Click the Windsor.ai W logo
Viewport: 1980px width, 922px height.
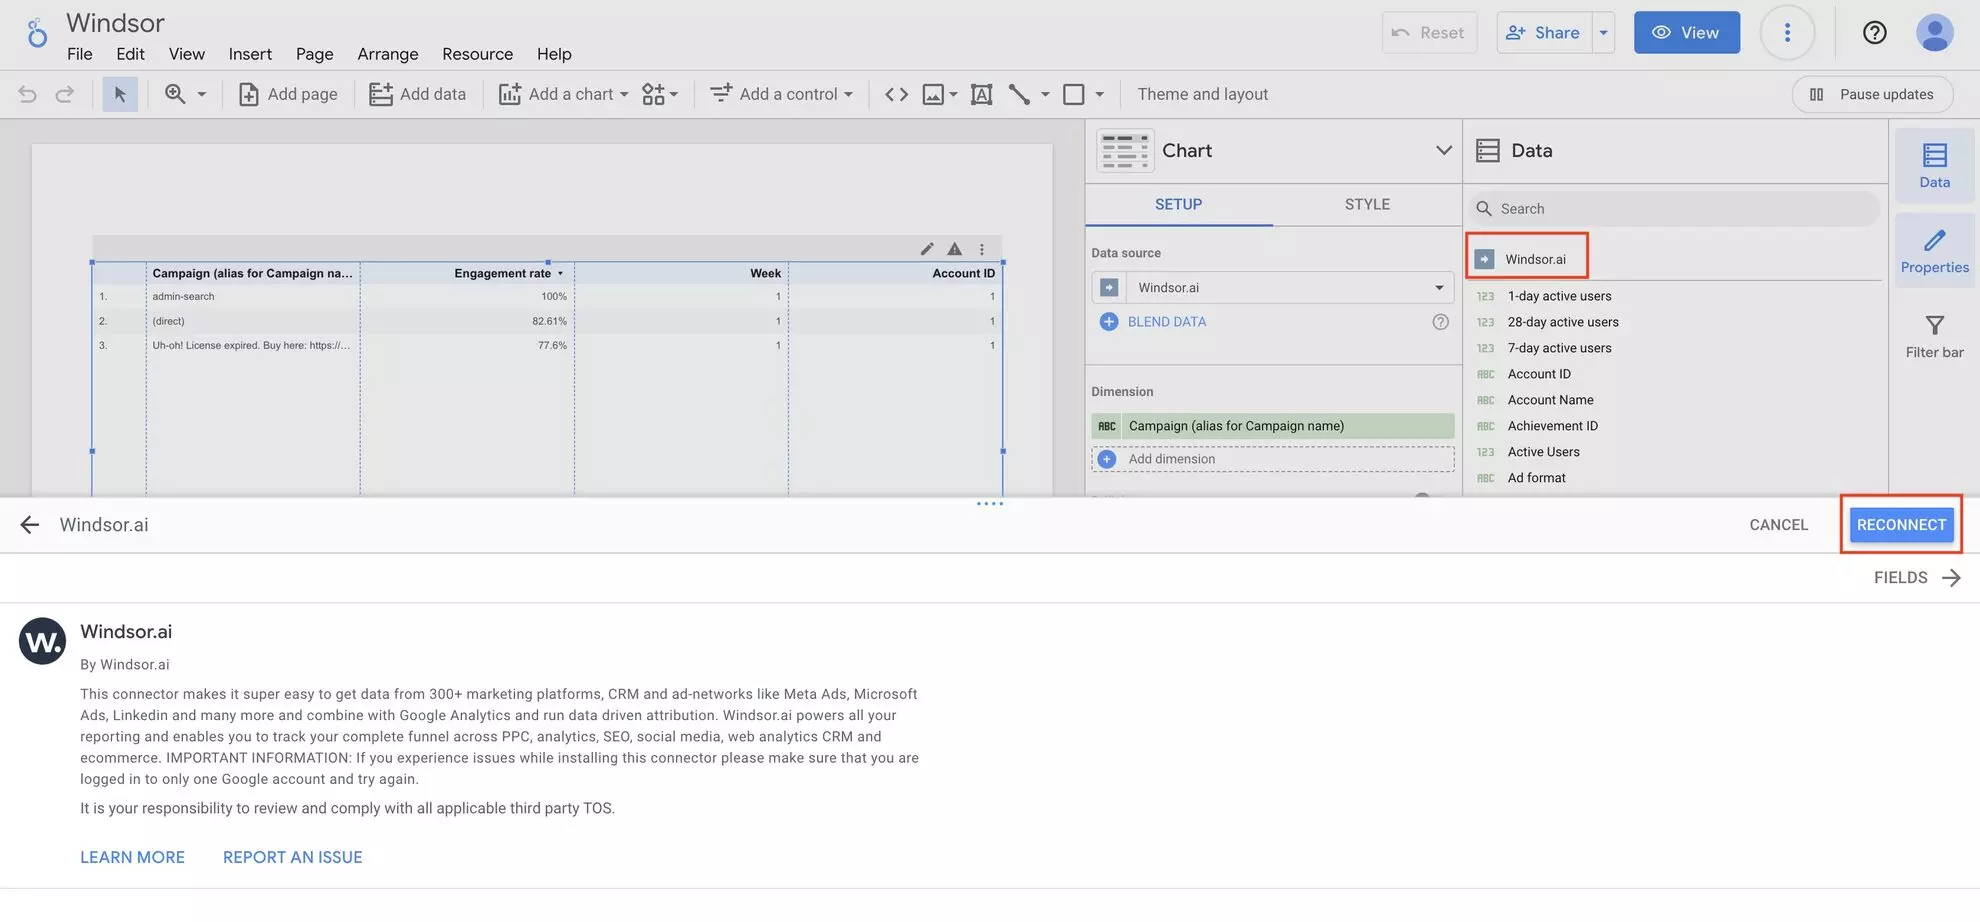(x=42, y=641)
